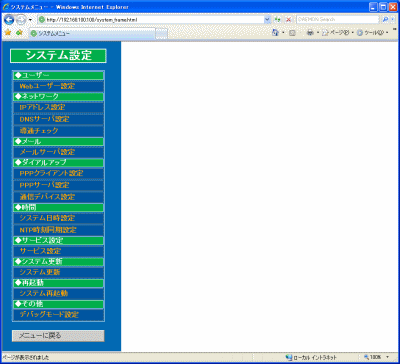Click the Stop loading red X icon

(x=288, y=20)
